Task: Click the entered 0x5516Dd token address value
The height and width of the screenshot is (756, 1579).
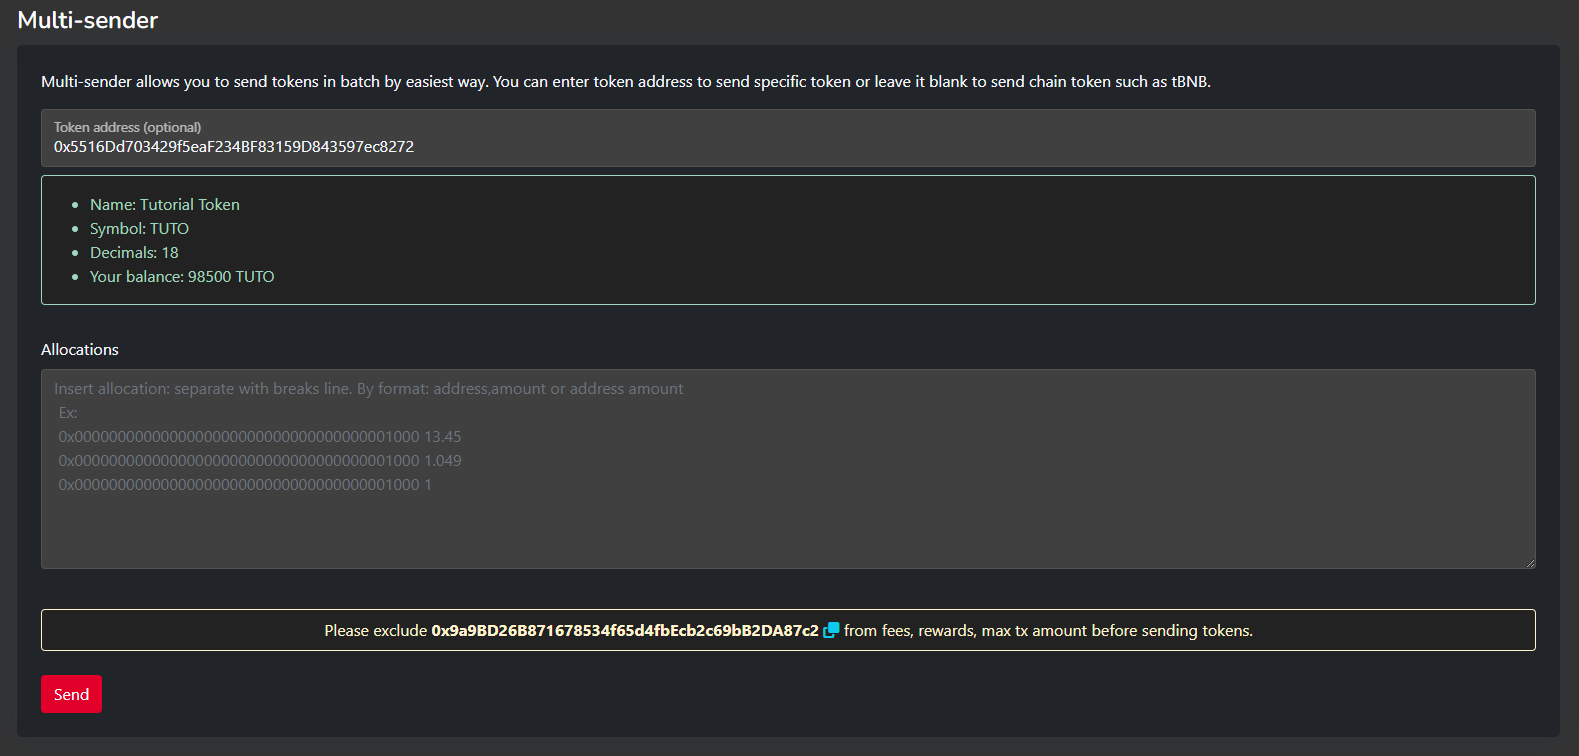Action: (234, 147)
